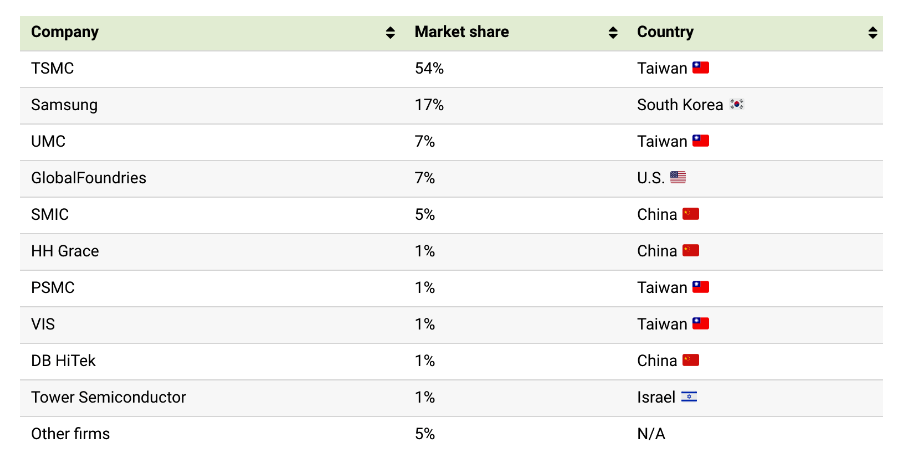Click the Market share header label
901x460 pixels.
pyautogui.click(x=462, y=32)
